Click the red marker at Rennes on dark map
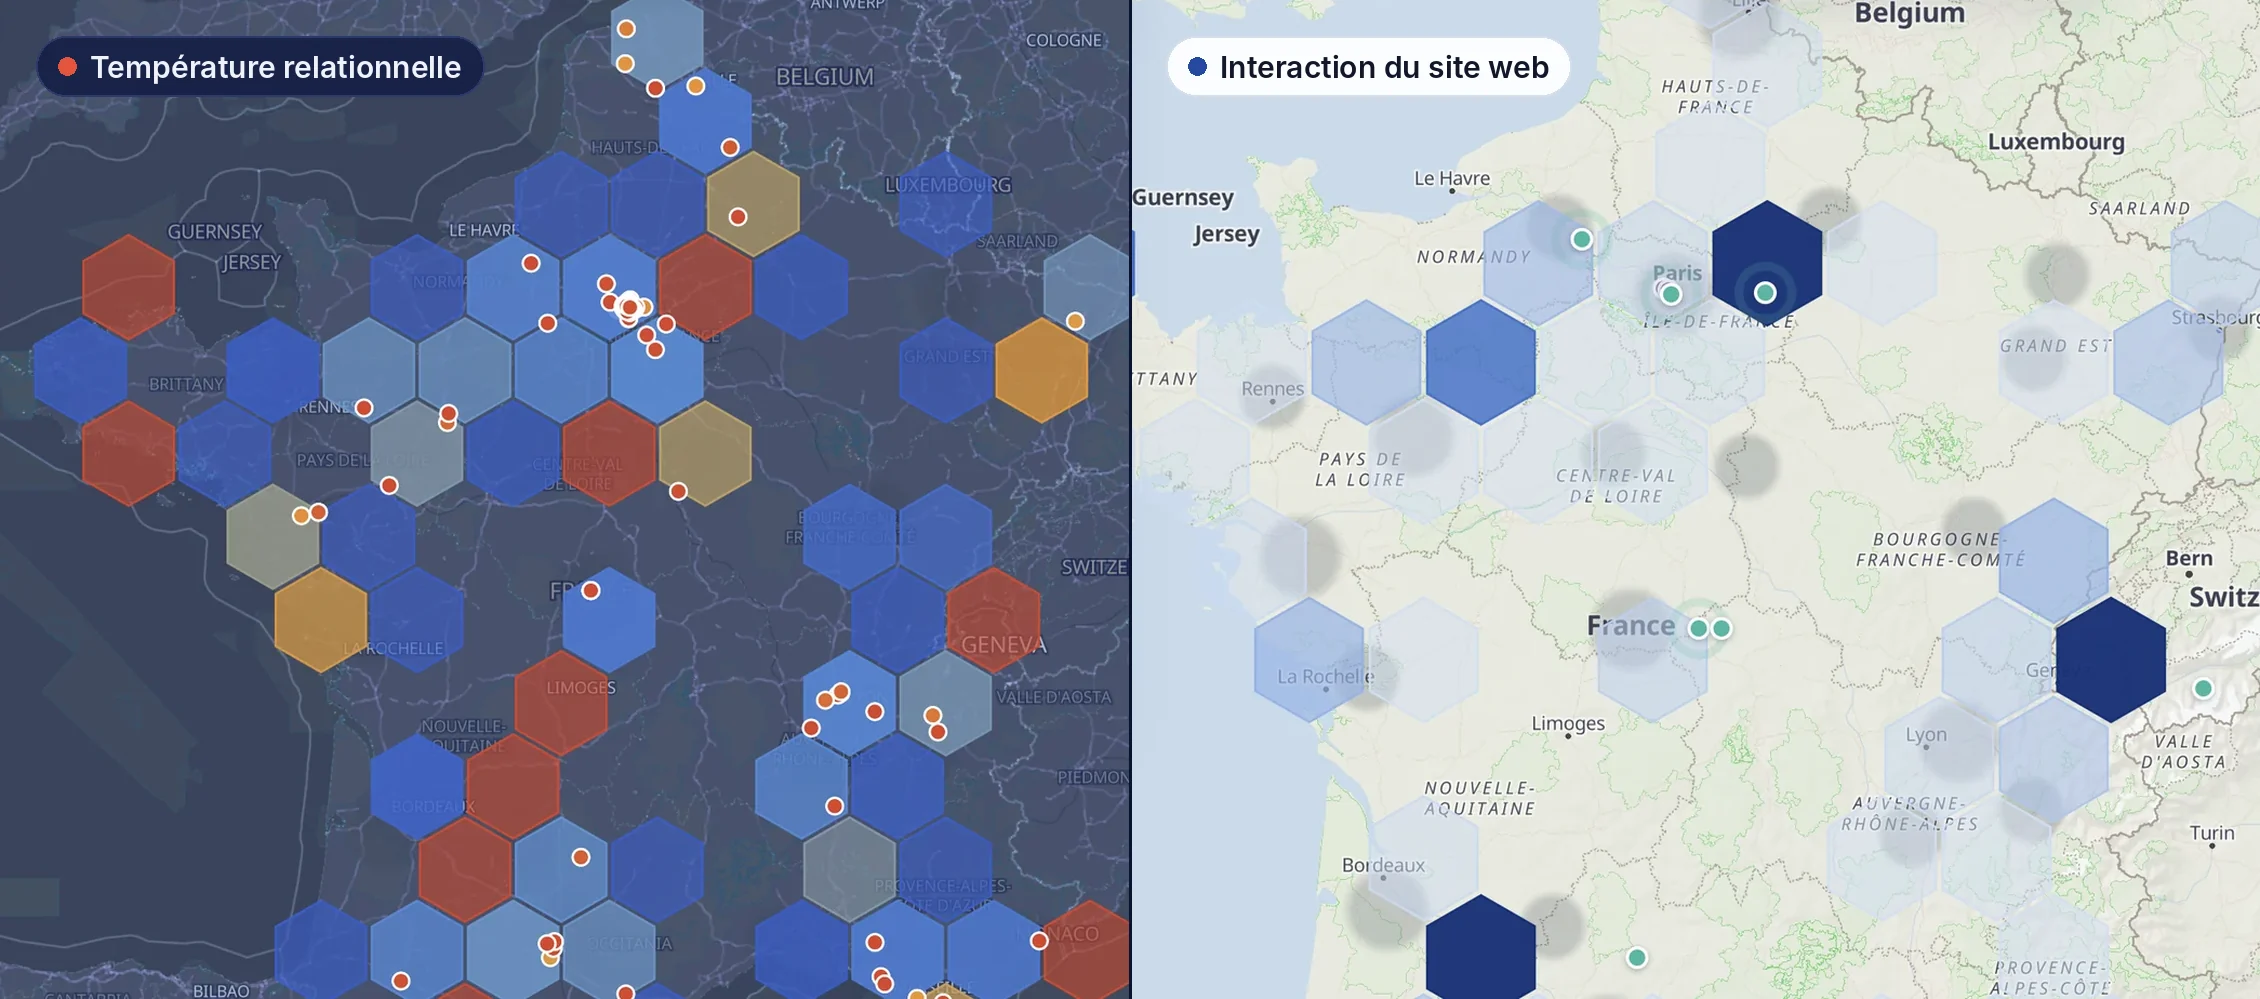The width and height of the screenshot is (2260, 999). (364, 408)
